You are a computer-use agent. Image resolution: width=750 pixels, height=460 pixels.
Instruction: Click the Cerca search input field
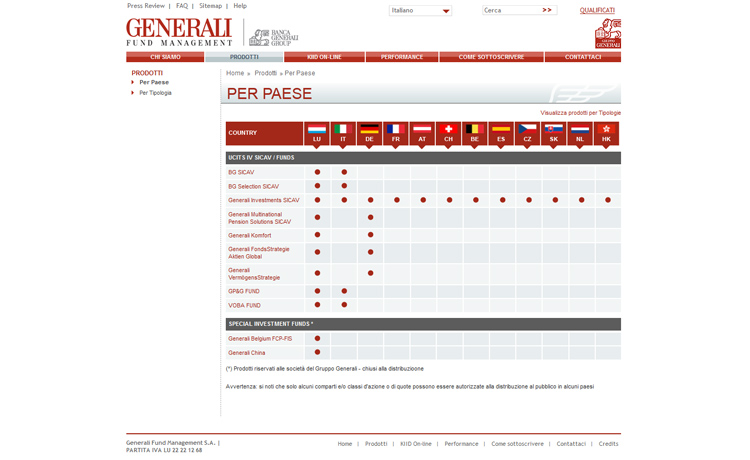511,10
